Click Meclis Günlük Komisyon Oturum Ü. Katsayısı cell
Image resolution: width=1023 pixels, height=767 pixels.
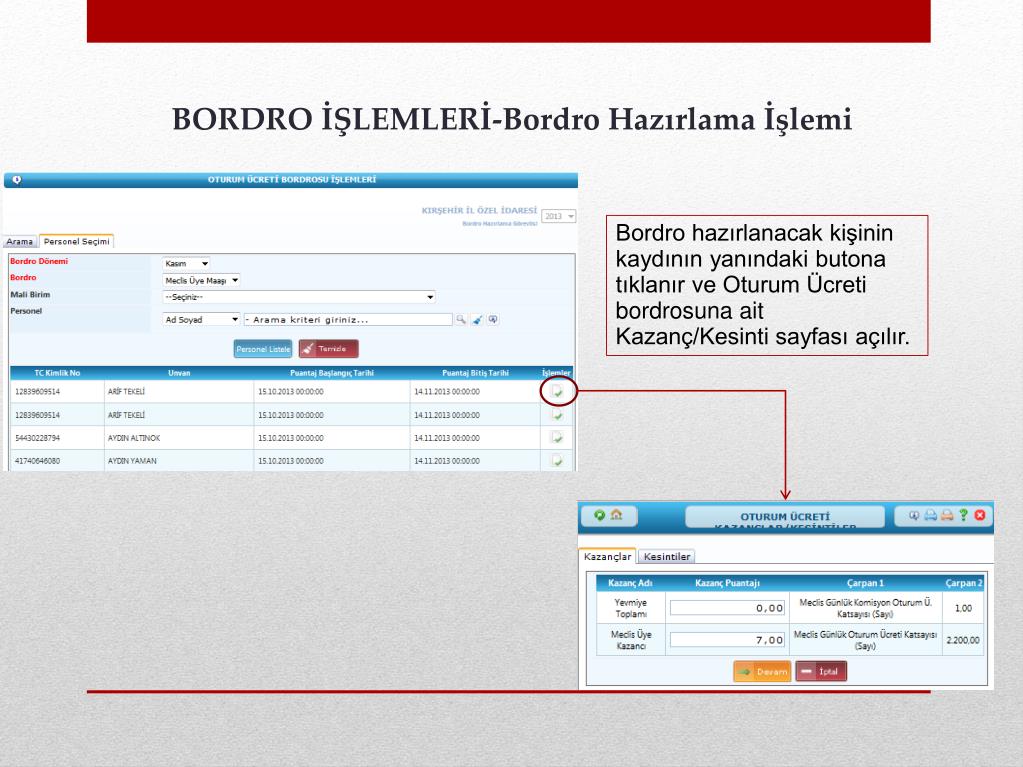click(x=865, y=608)
